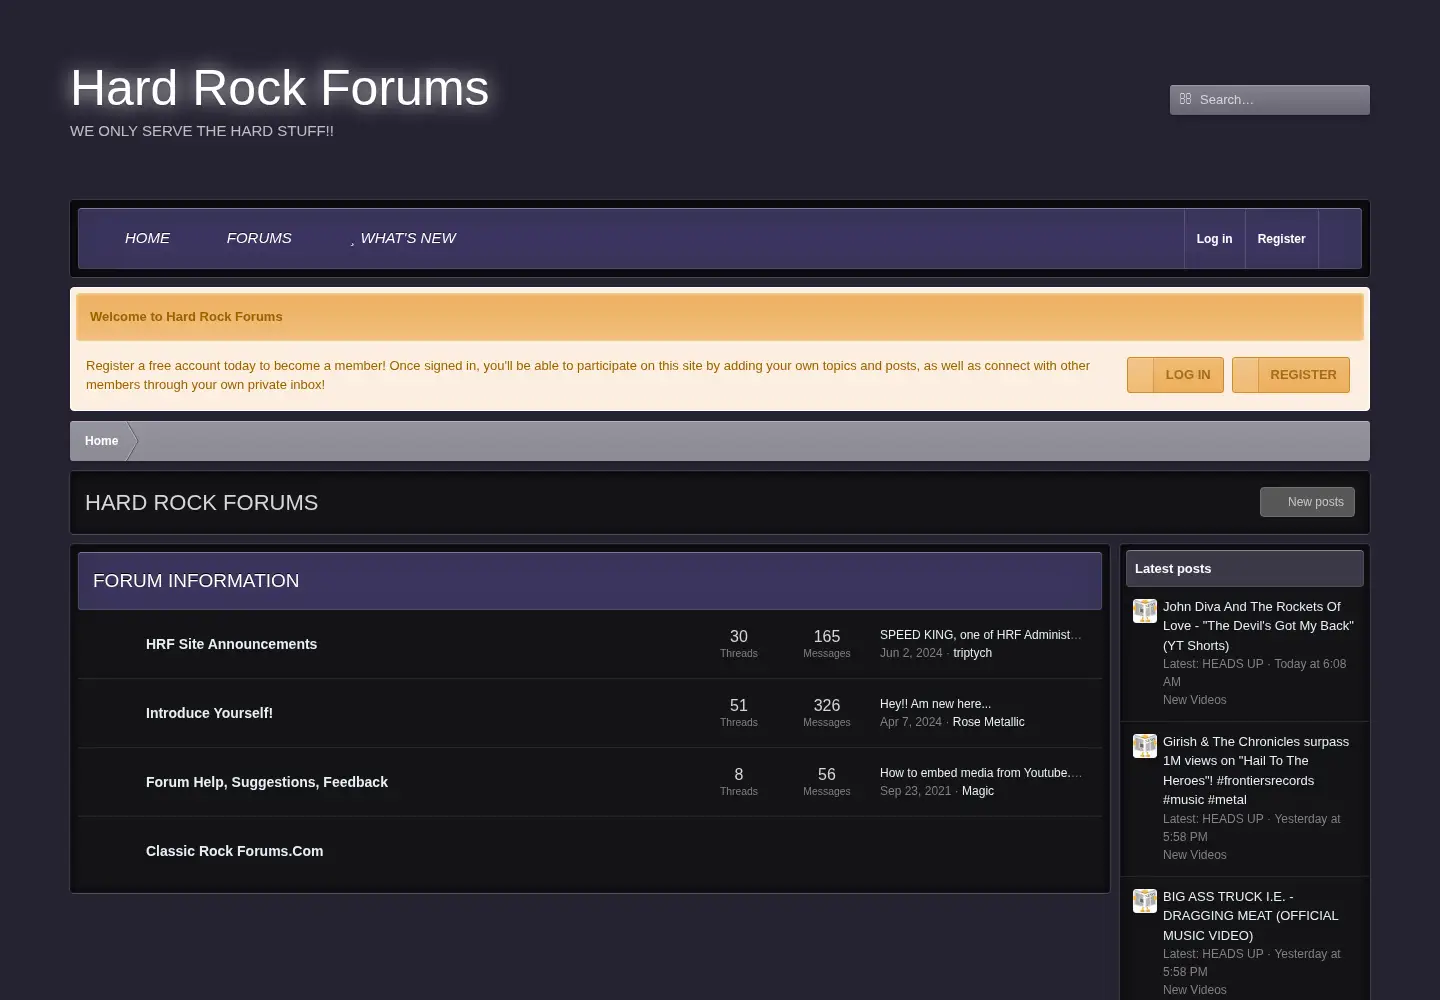The height and width of the screenshot is (1000, 1440).
Task: Click the Sep 23, 2021 post date
Action: coord(916,791)
